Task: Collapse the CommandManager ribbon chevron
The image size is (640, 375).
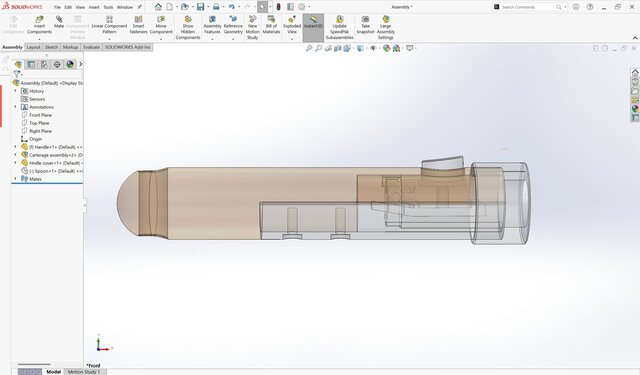Action: [635, 38]
